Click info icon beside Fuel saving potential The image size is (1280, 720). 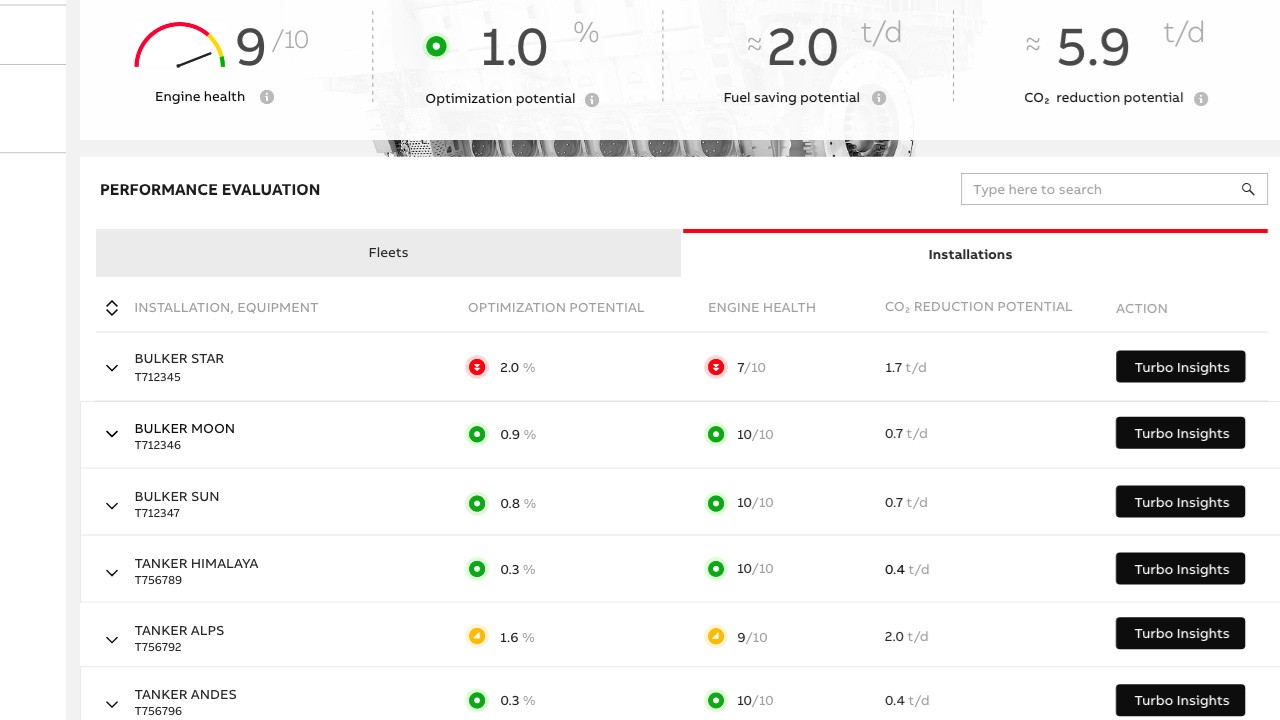point(879,98)
